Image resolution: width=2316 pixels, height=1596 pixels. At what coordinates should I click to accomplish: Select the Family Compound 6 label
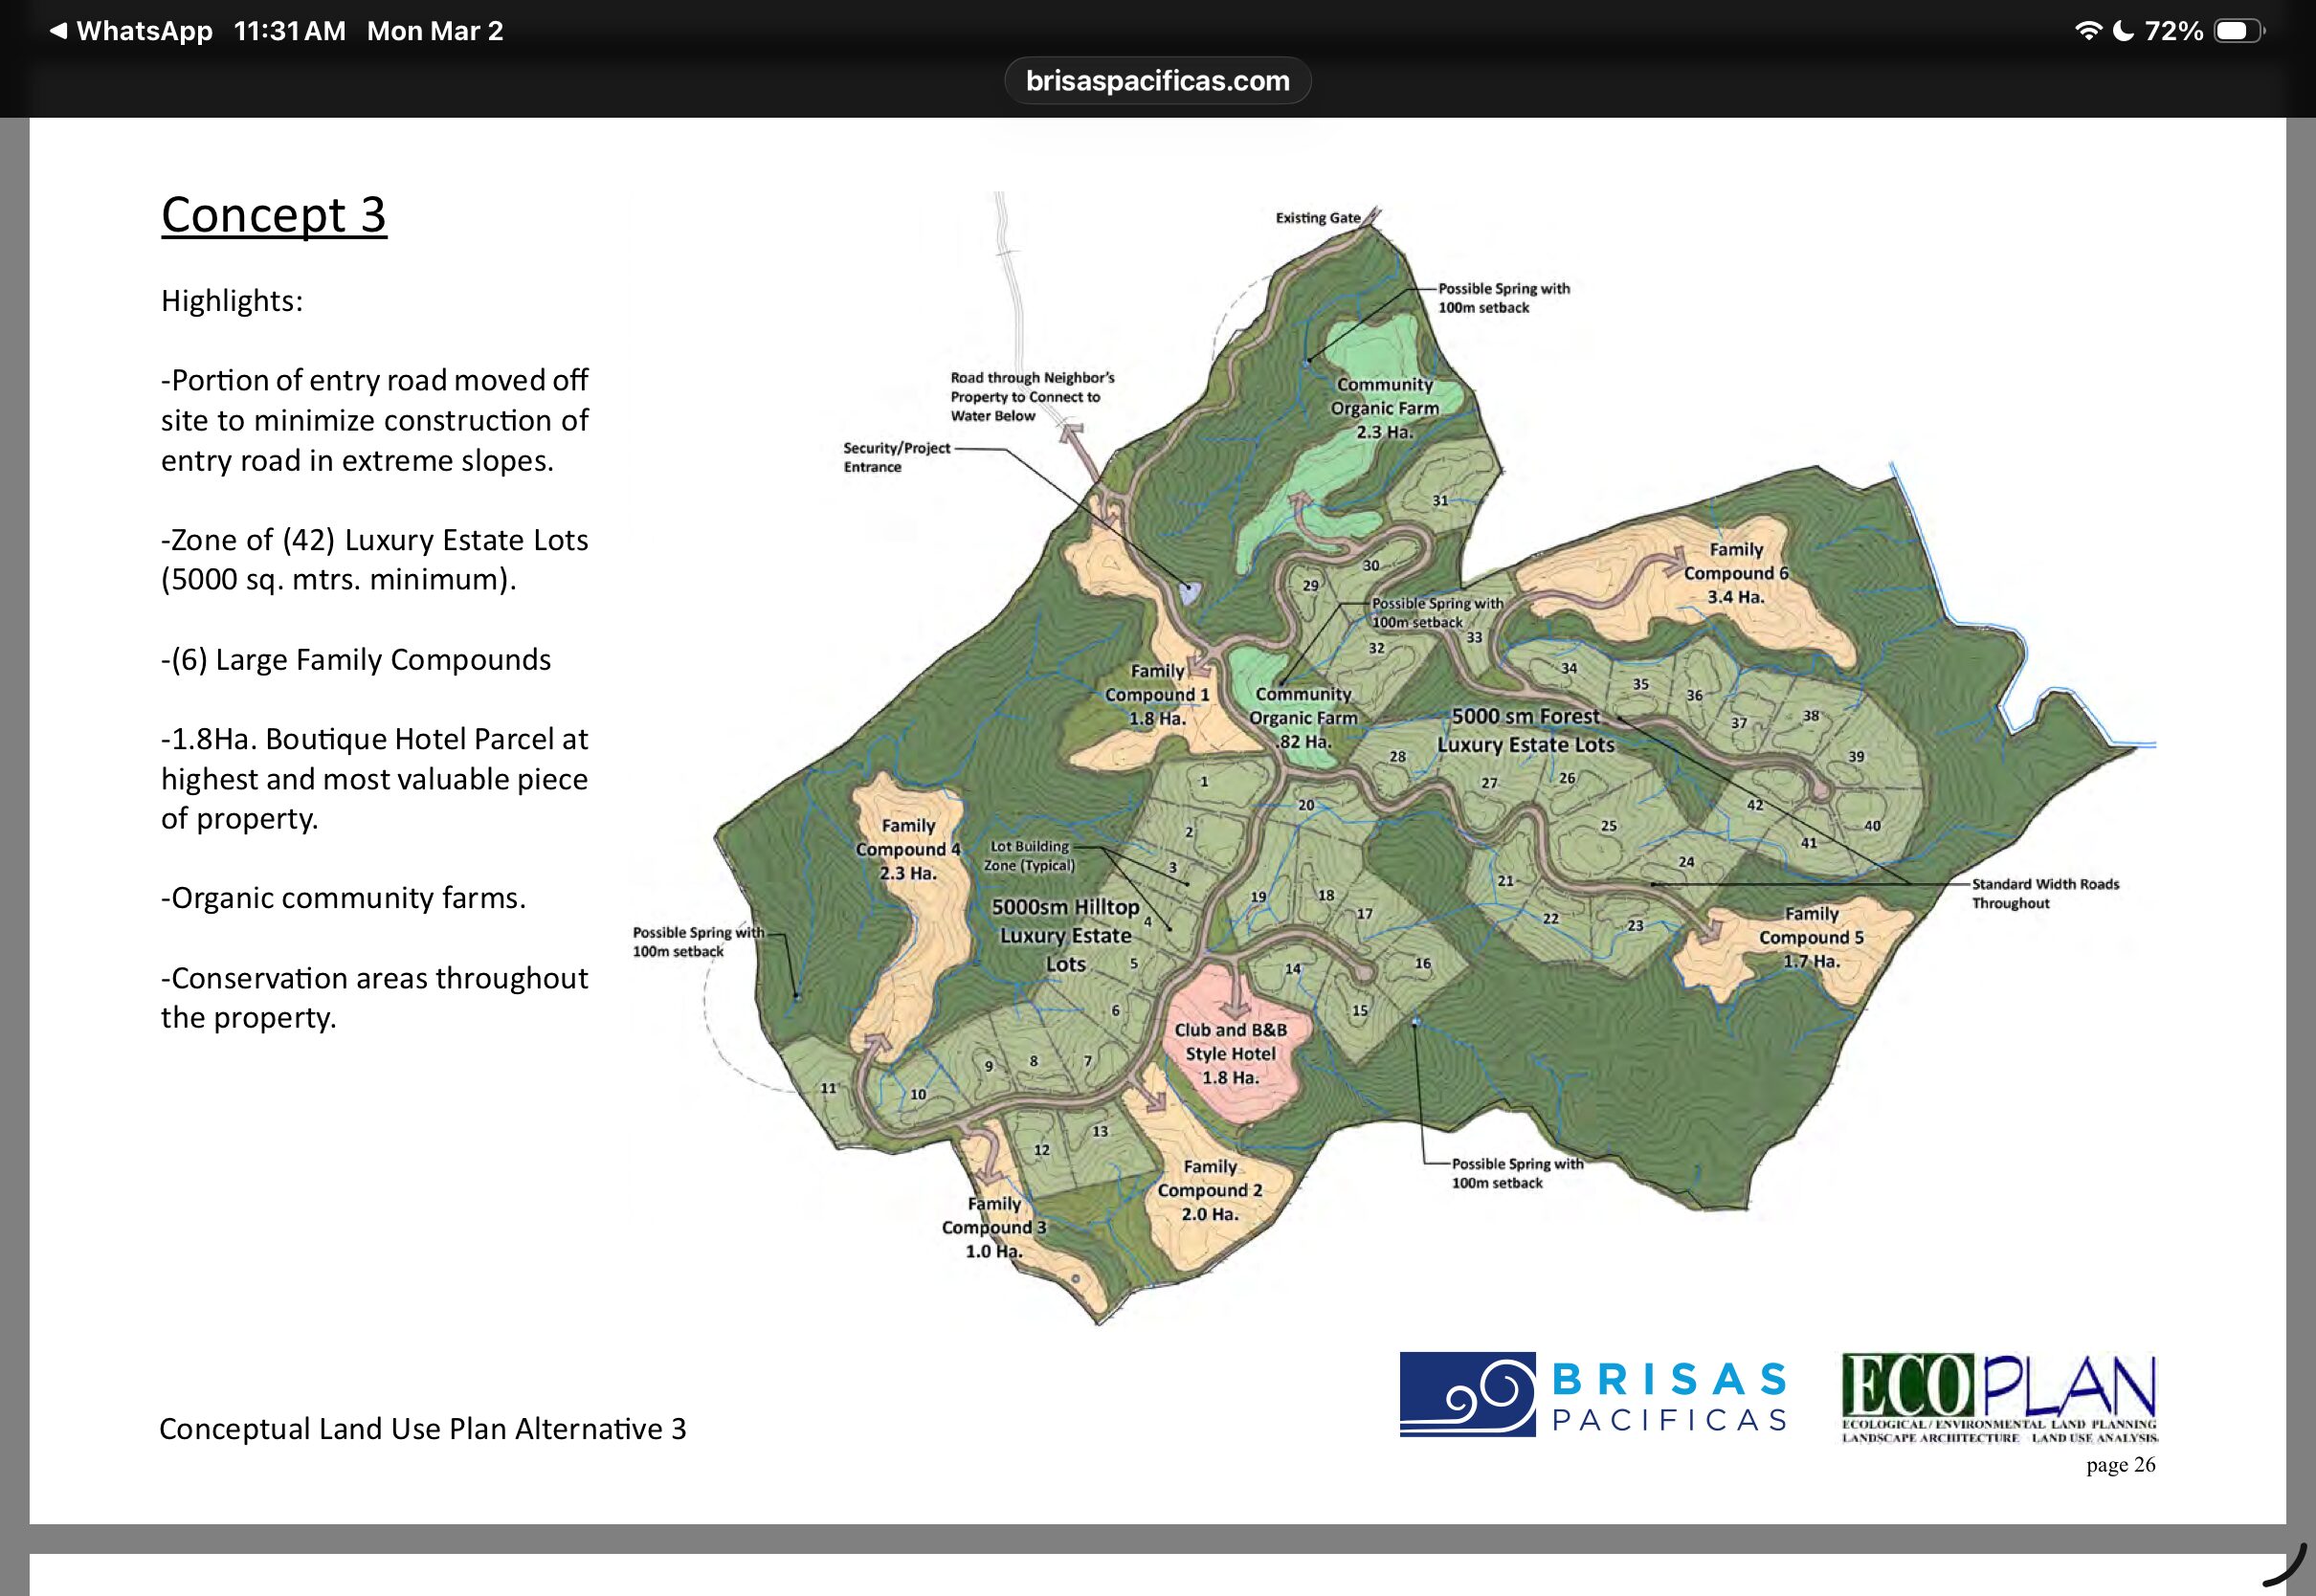(1735, 573)
